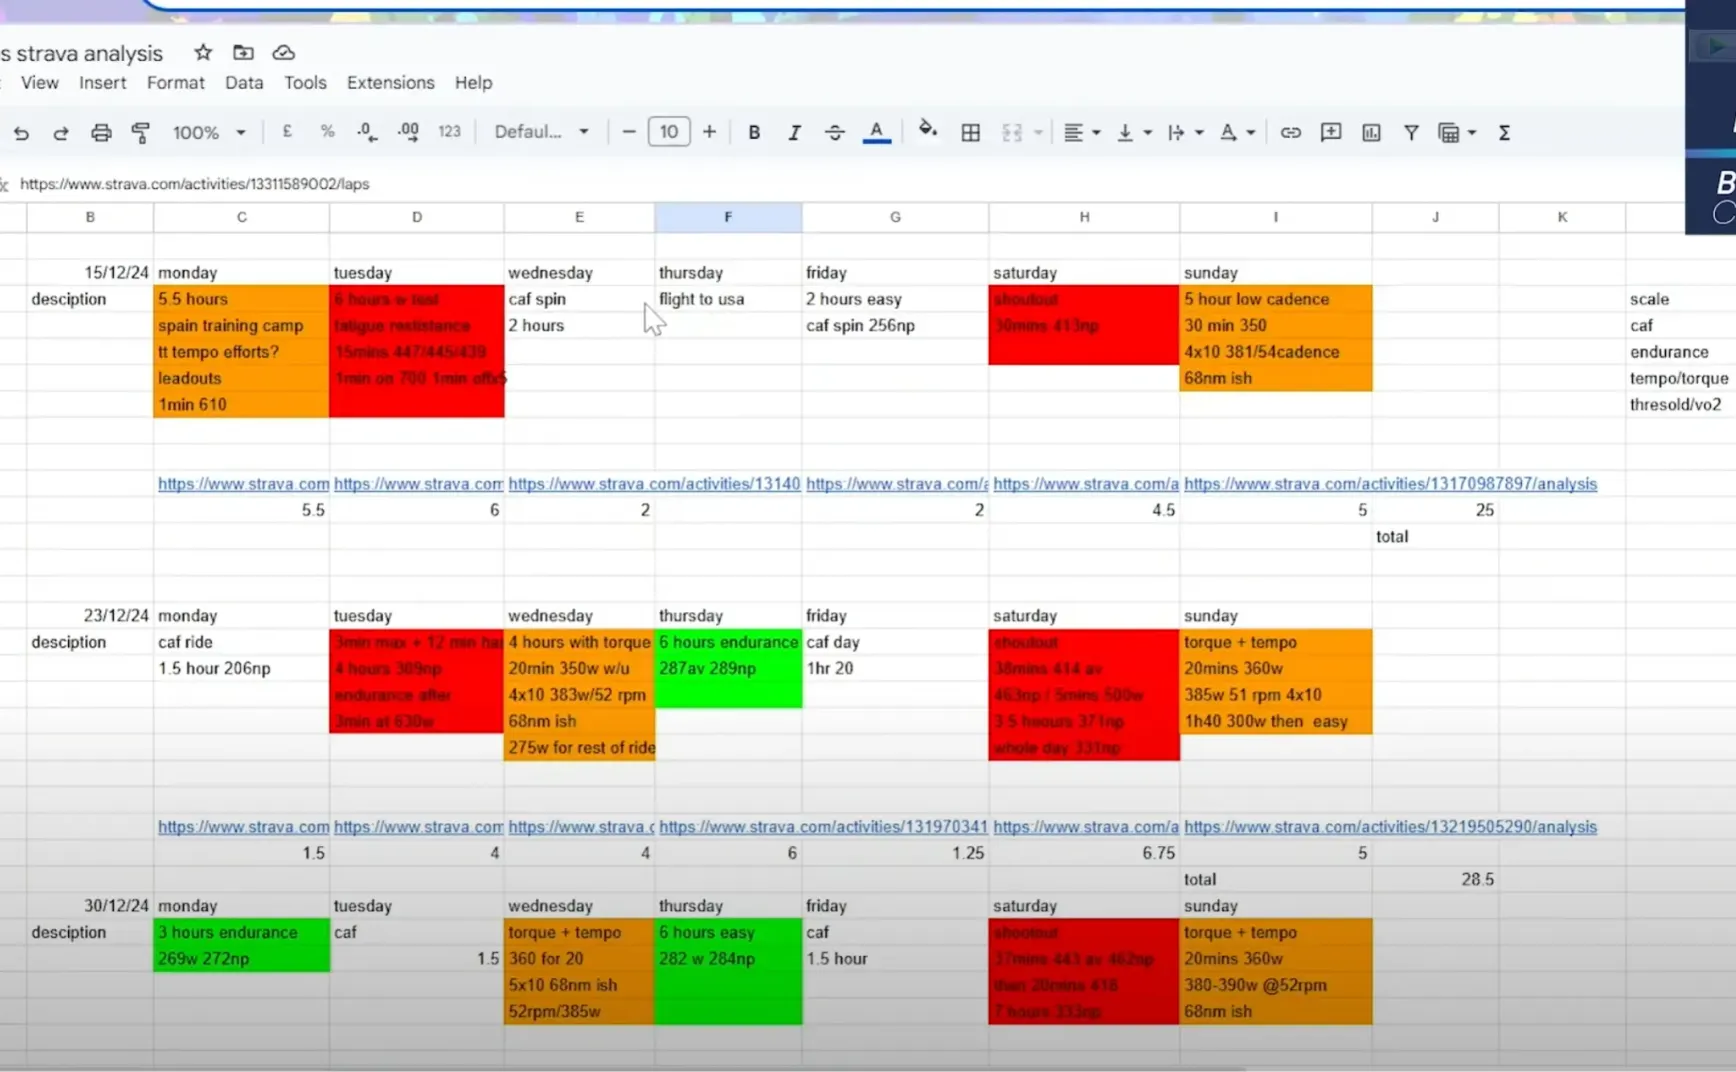The height and width of the screenshot is (1072, 1736).
Task: Print the spreadsheet
Action: tap(101, 132)
